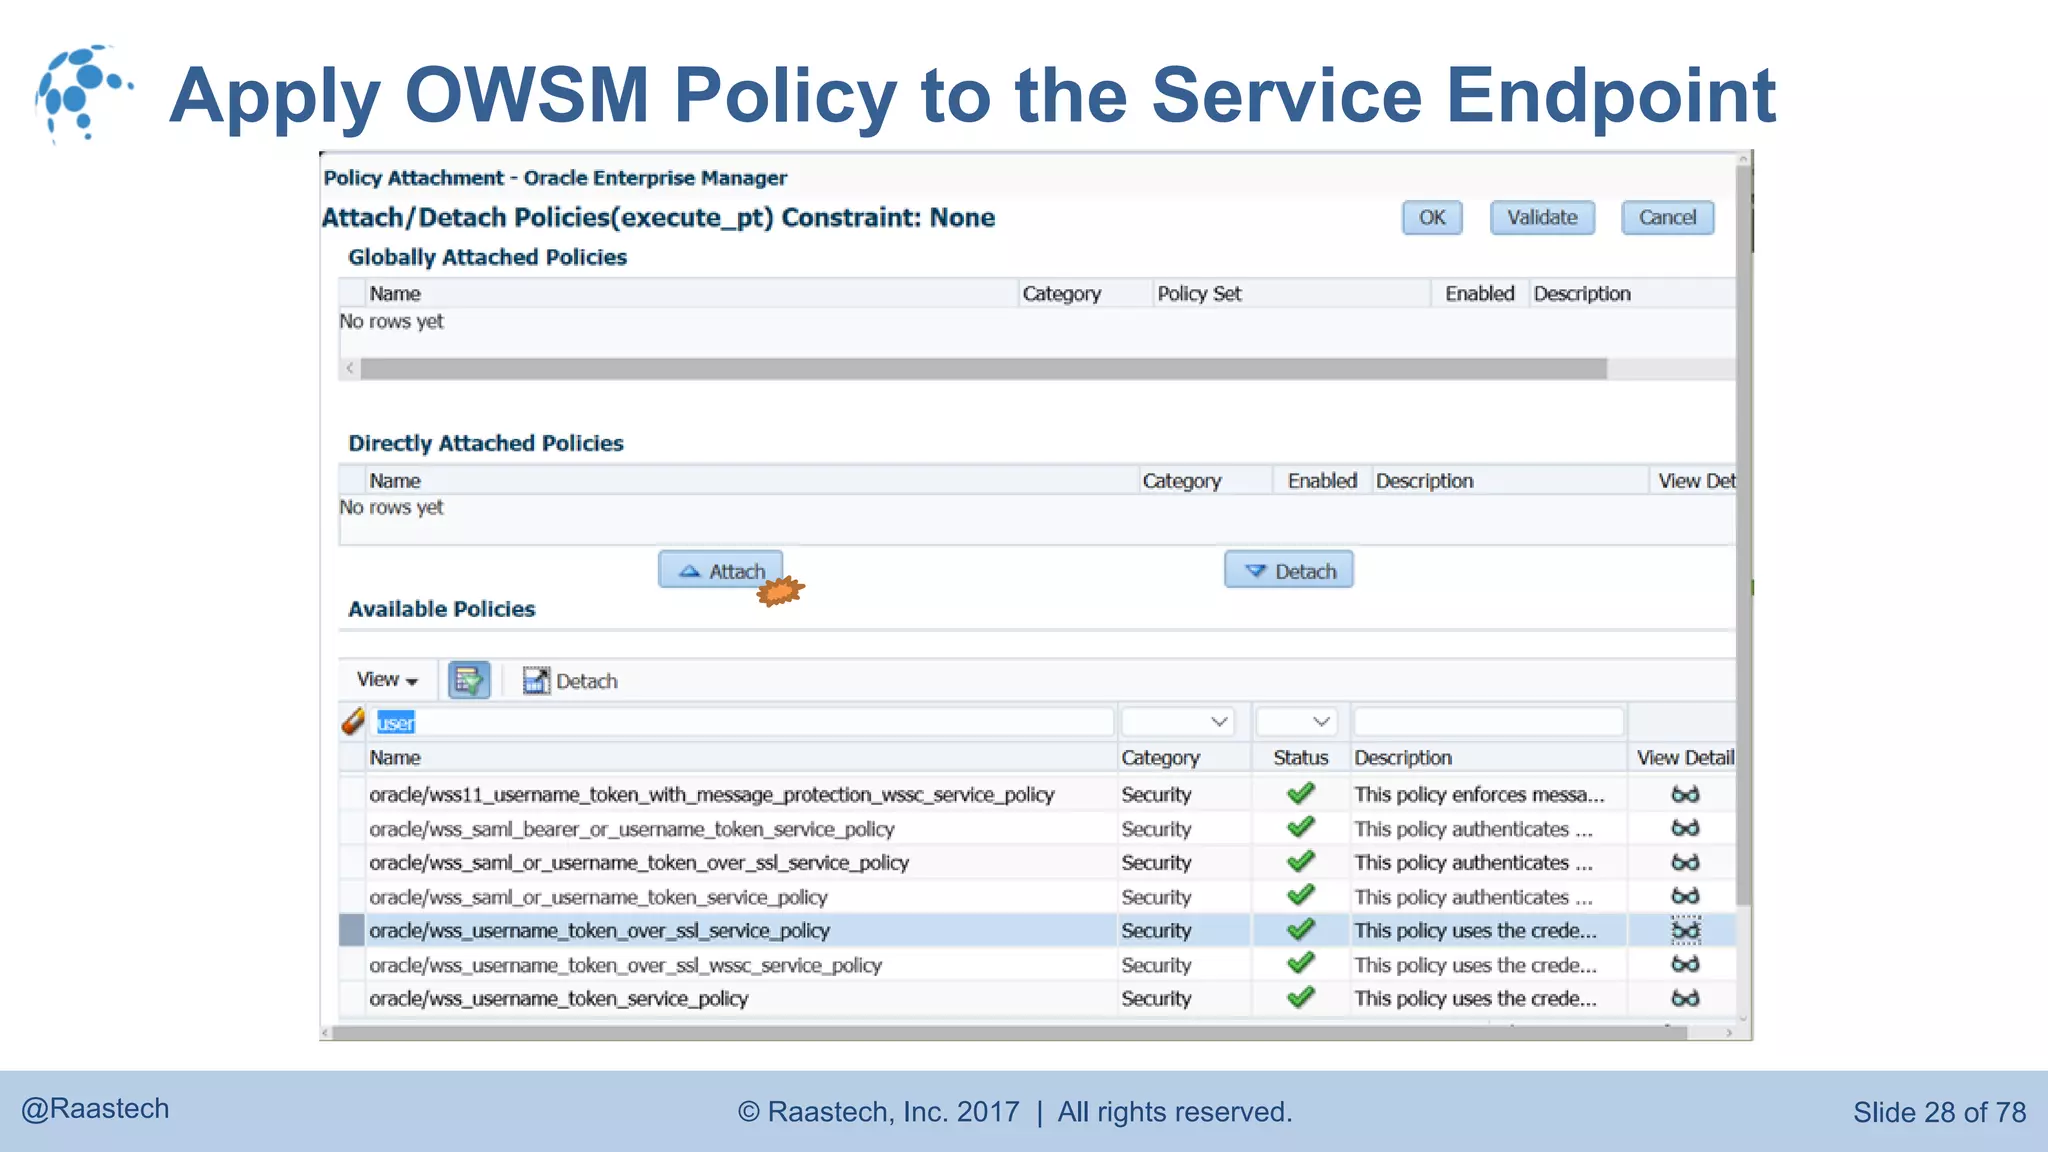View details of wss_saml_or_username_token_over_ssl_service_policy
Screen dimensions: 2048x1152
tap(1685, 862)
